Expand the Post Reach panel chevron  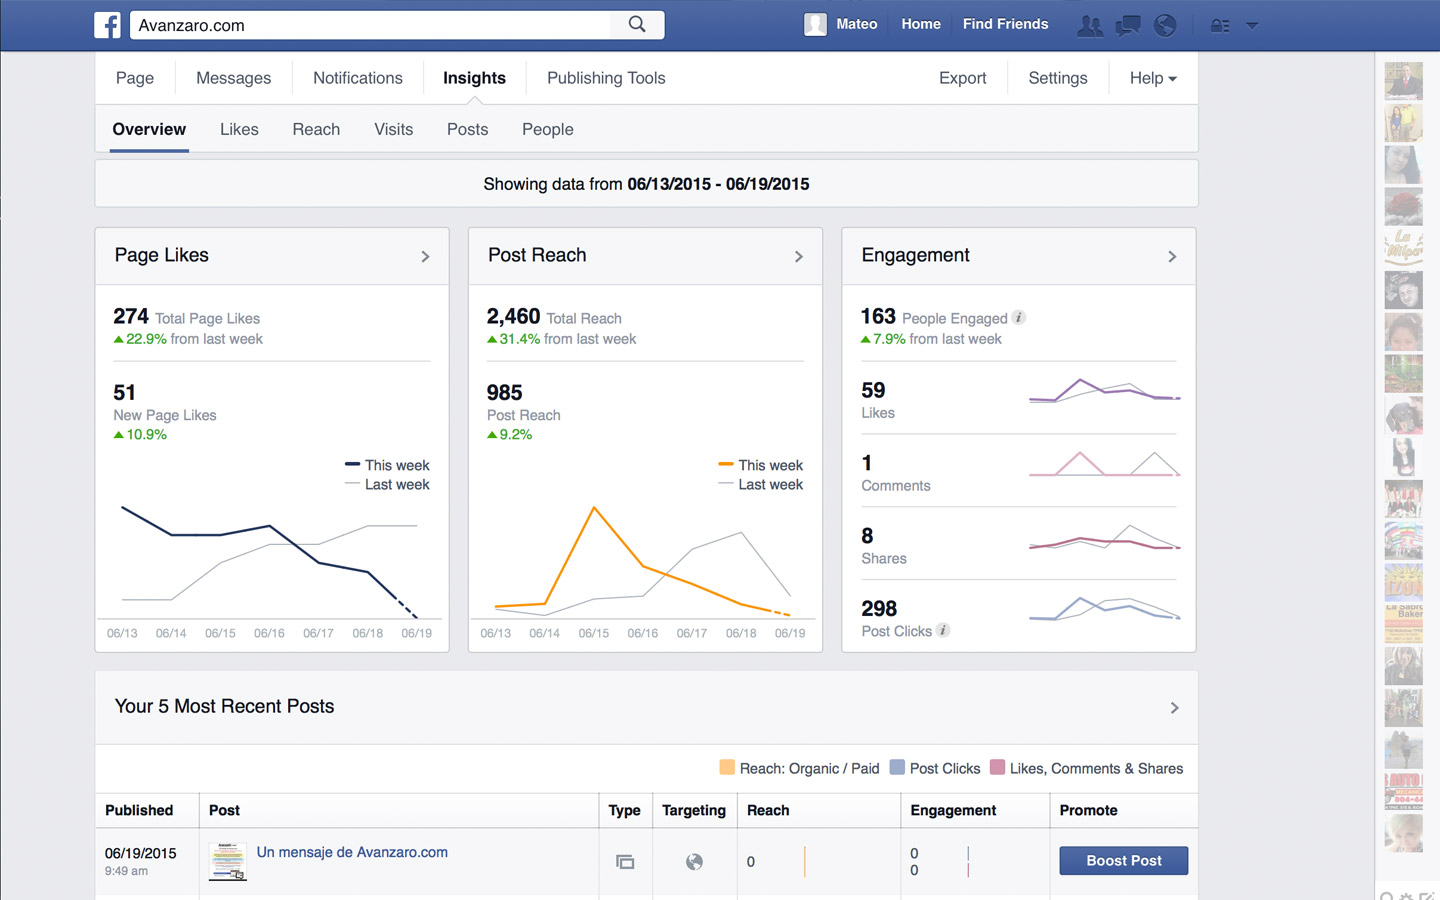tap(799, 257)
